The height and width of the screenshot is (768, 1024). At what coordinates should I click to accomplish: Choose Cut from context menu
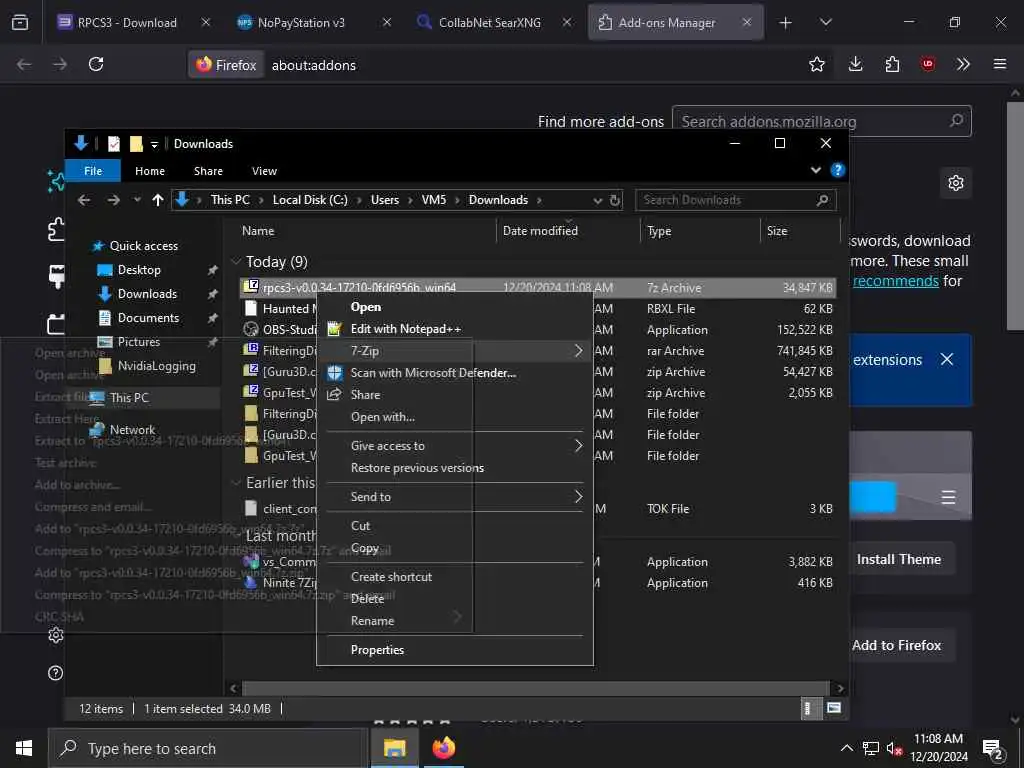click(360, 526)
